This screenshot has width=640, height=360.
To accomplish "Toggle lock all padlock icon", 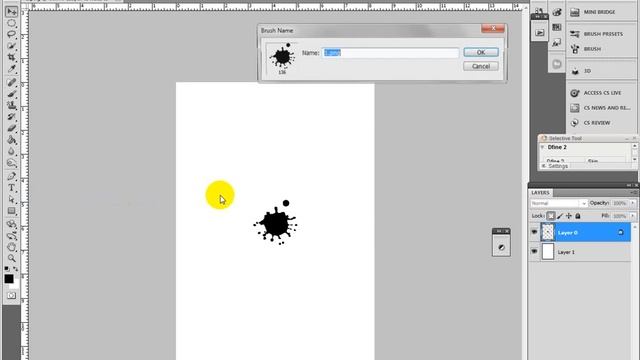I will click(x=578, y=216).
